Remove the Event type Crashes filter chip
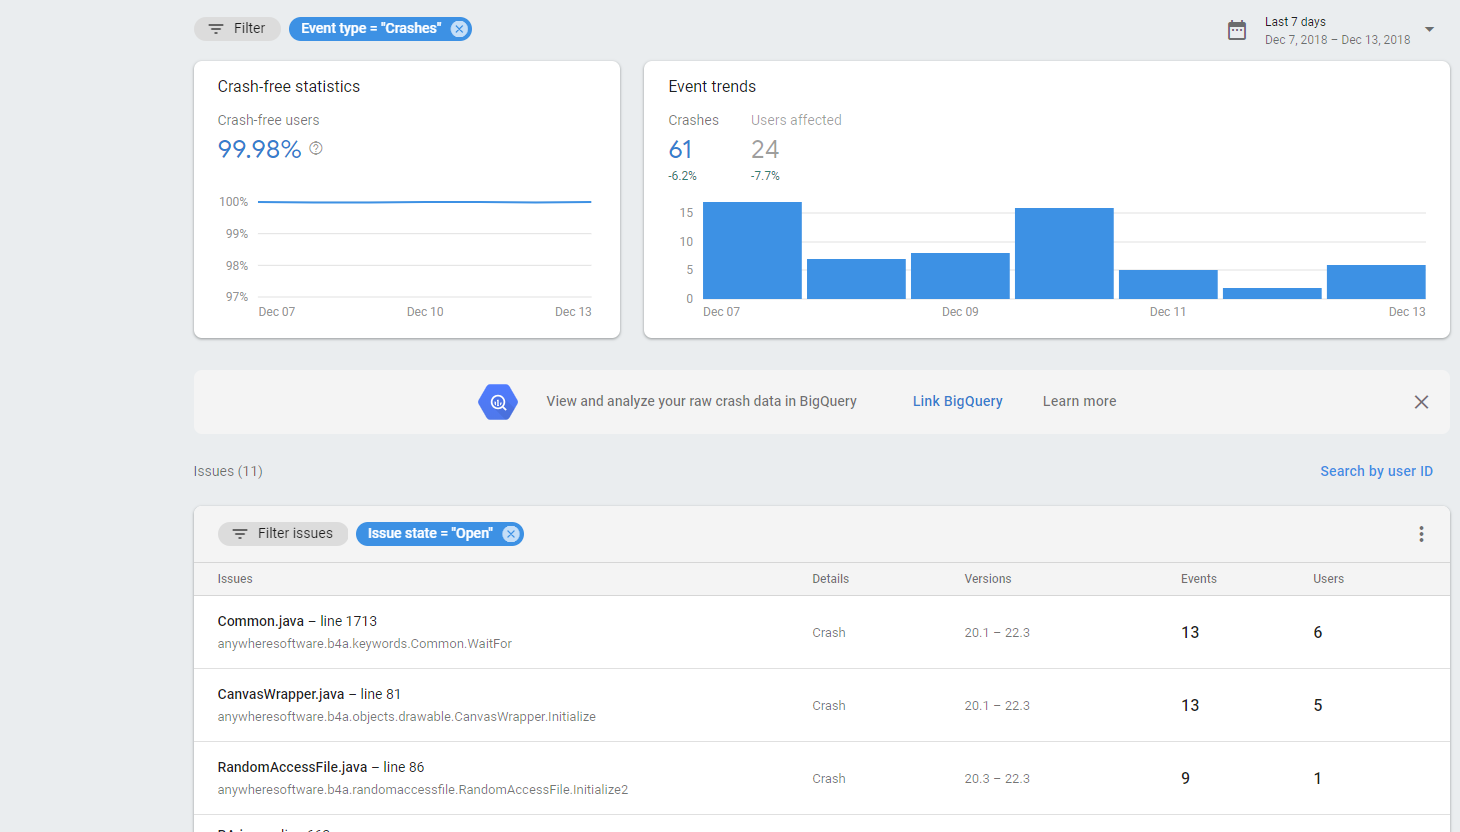1460x832 pixels. tap(459, 29)
